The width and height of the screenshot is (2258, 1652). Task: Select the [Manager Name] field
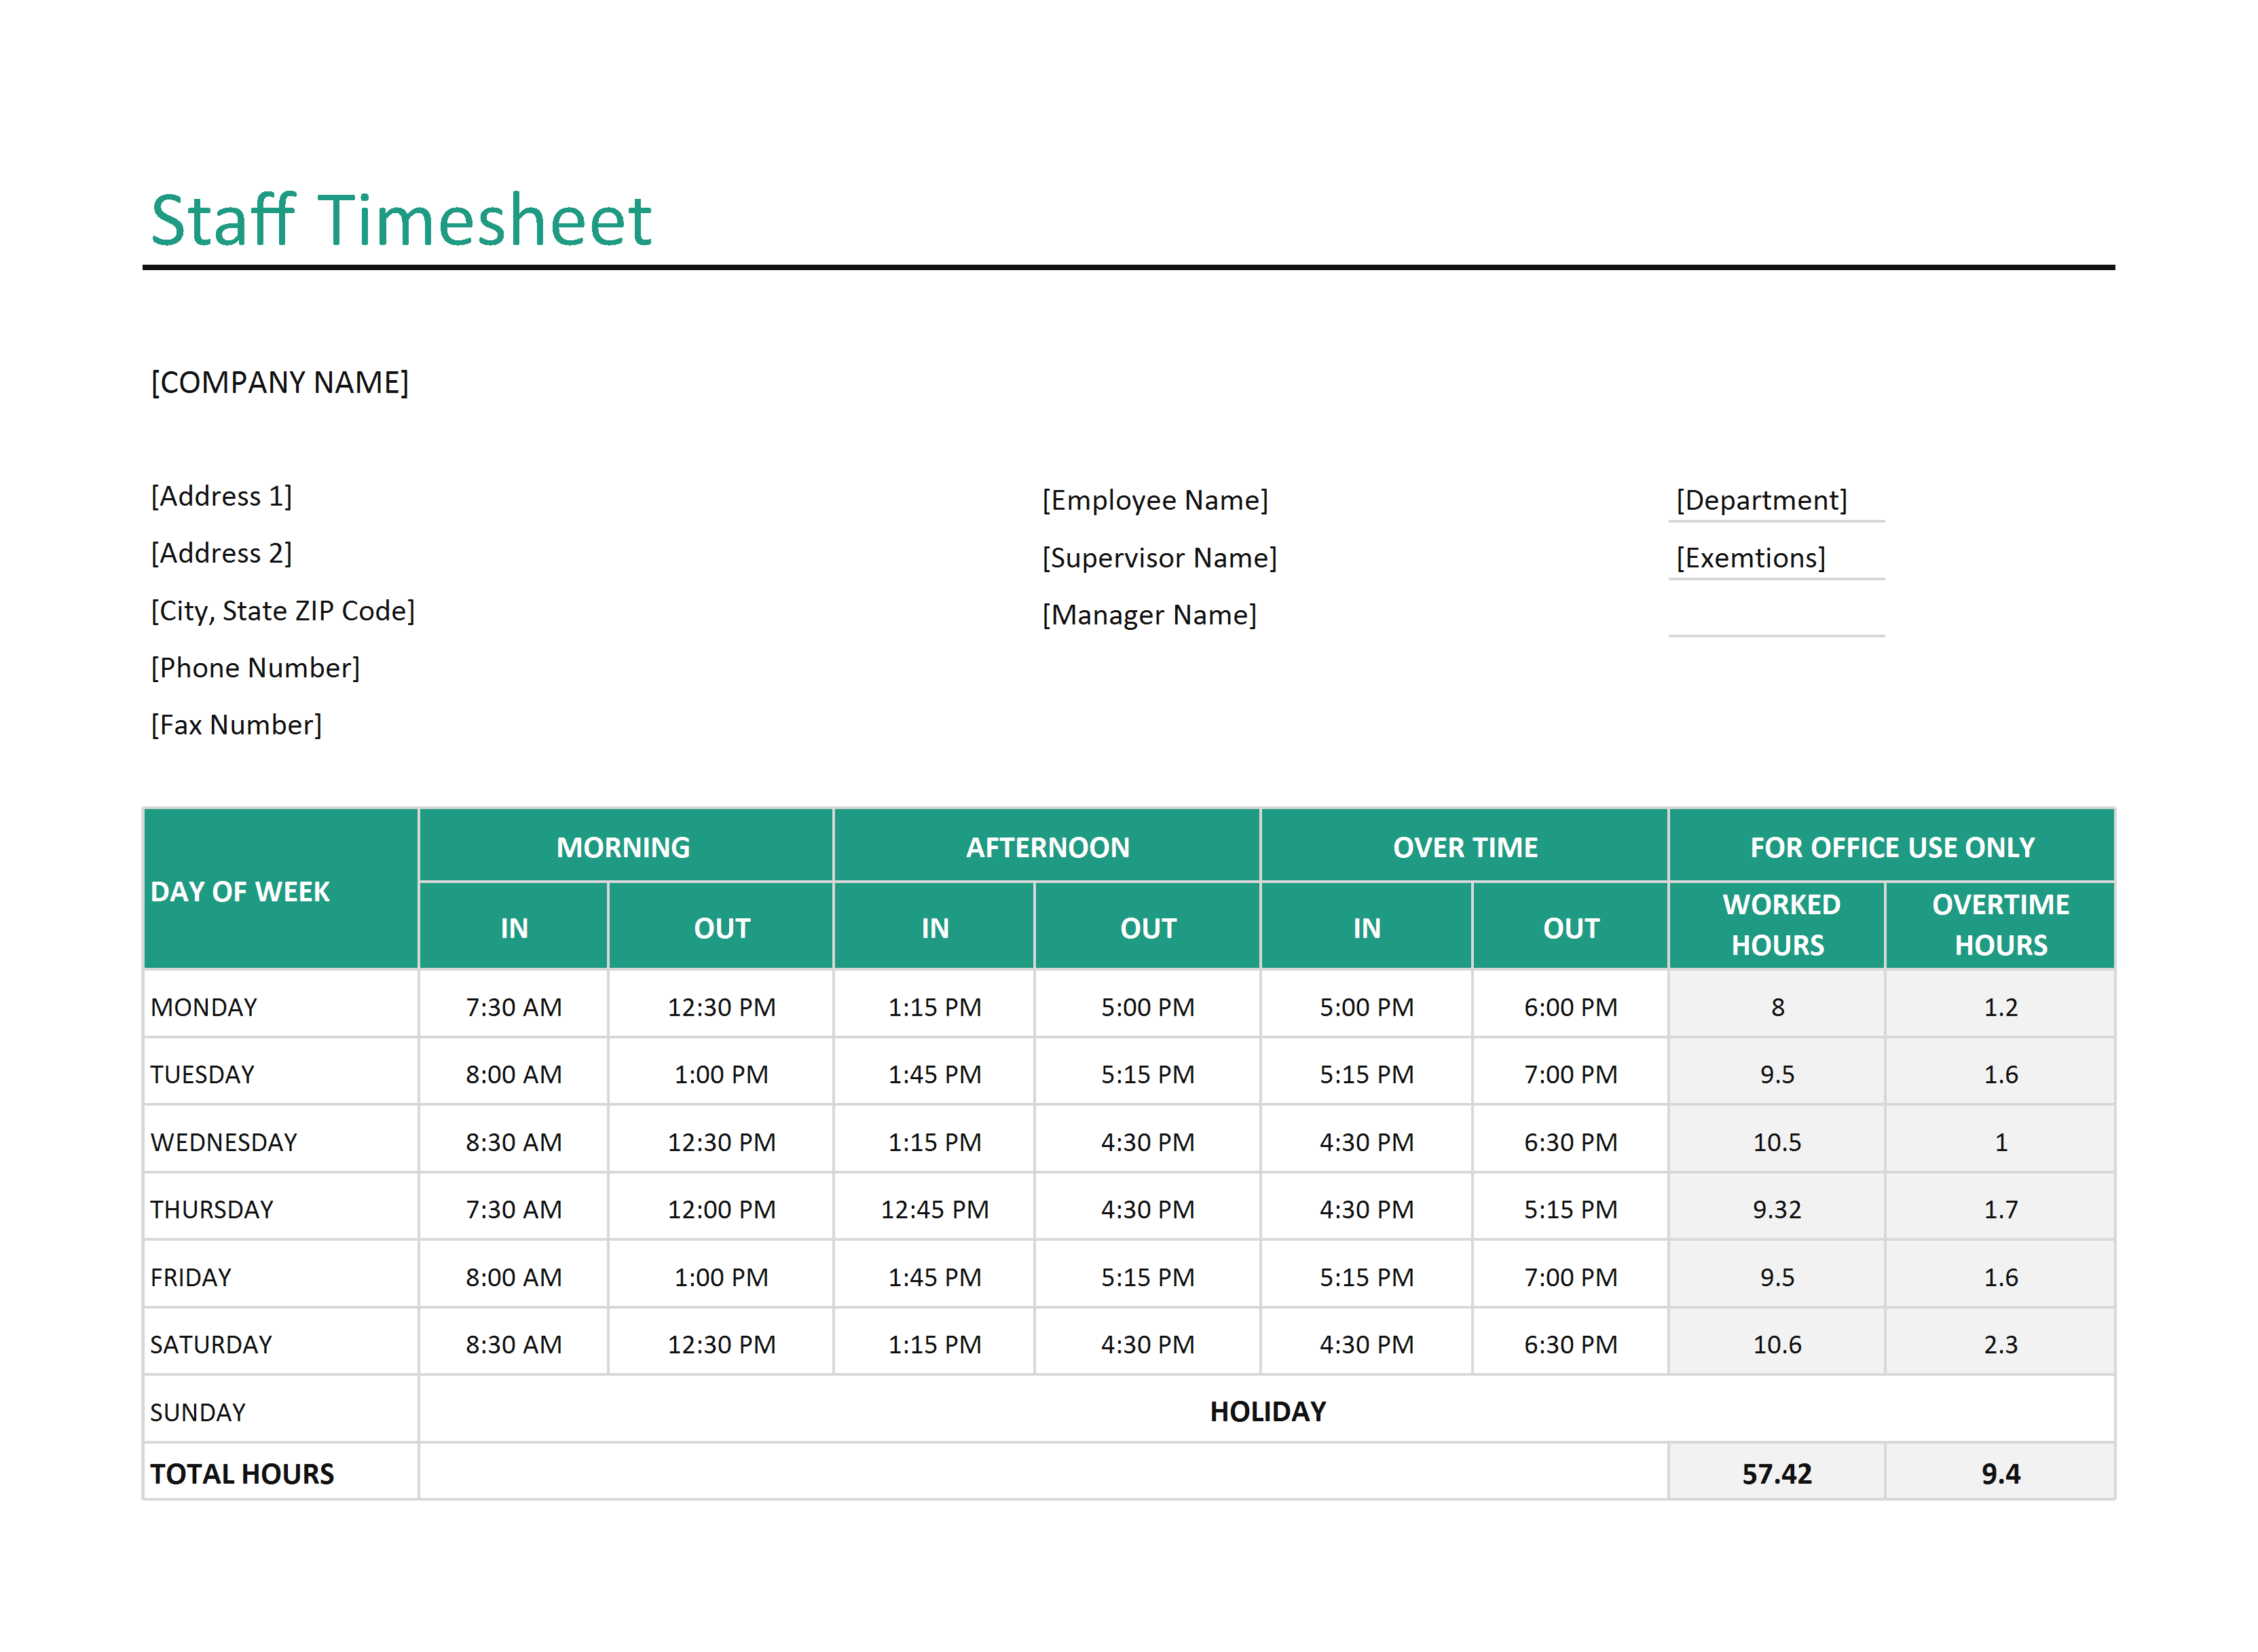click(x=1150, y=615)
